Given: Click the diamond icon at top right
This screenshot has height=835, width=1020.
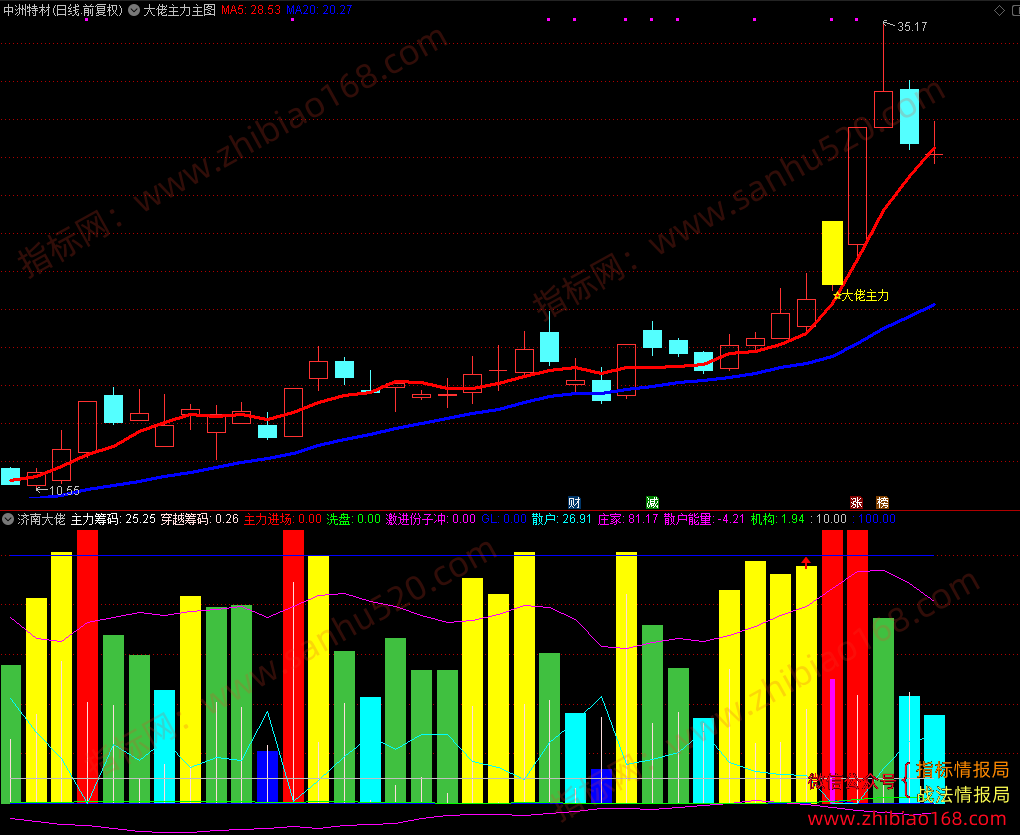Looking at the screenshot, I should [999, 10].
